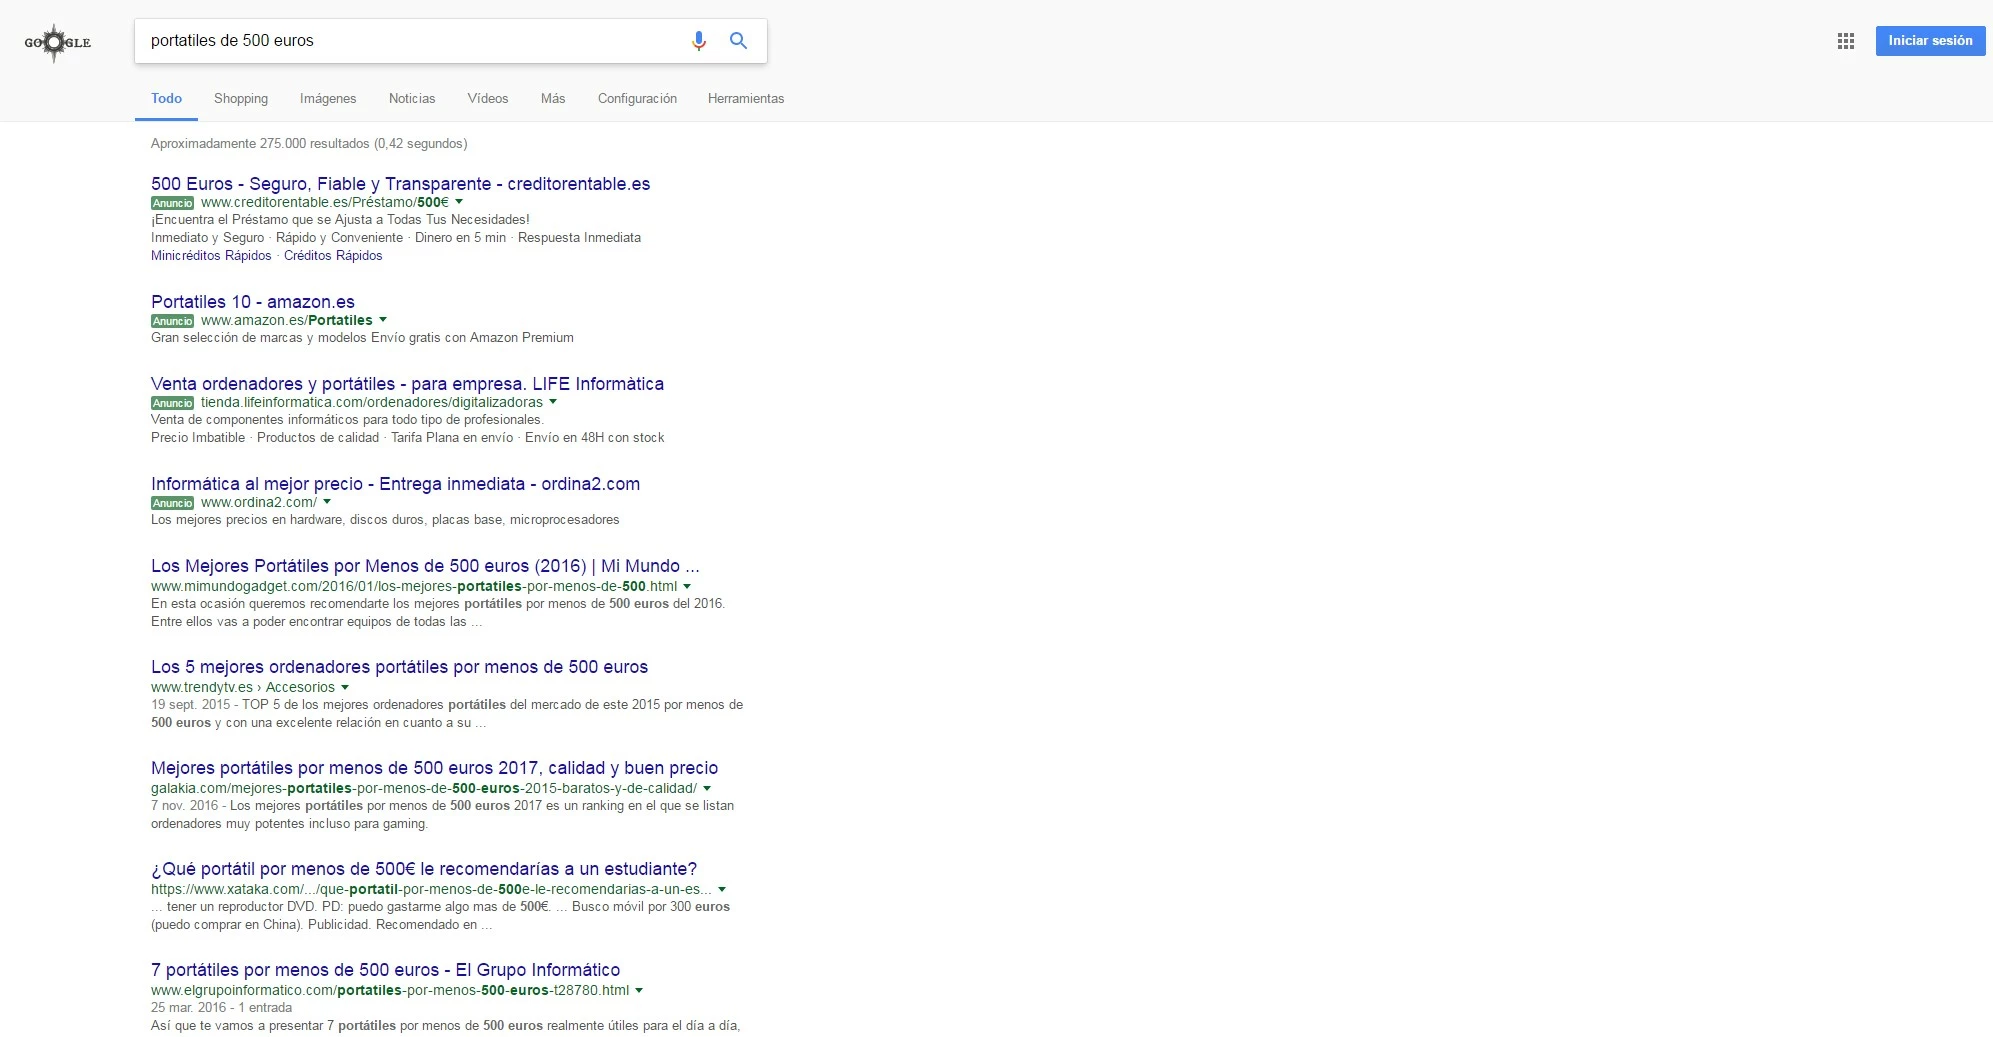
Task: Open the Minicréditos Rápidos sitelink
Action: [x=211, y=255]
